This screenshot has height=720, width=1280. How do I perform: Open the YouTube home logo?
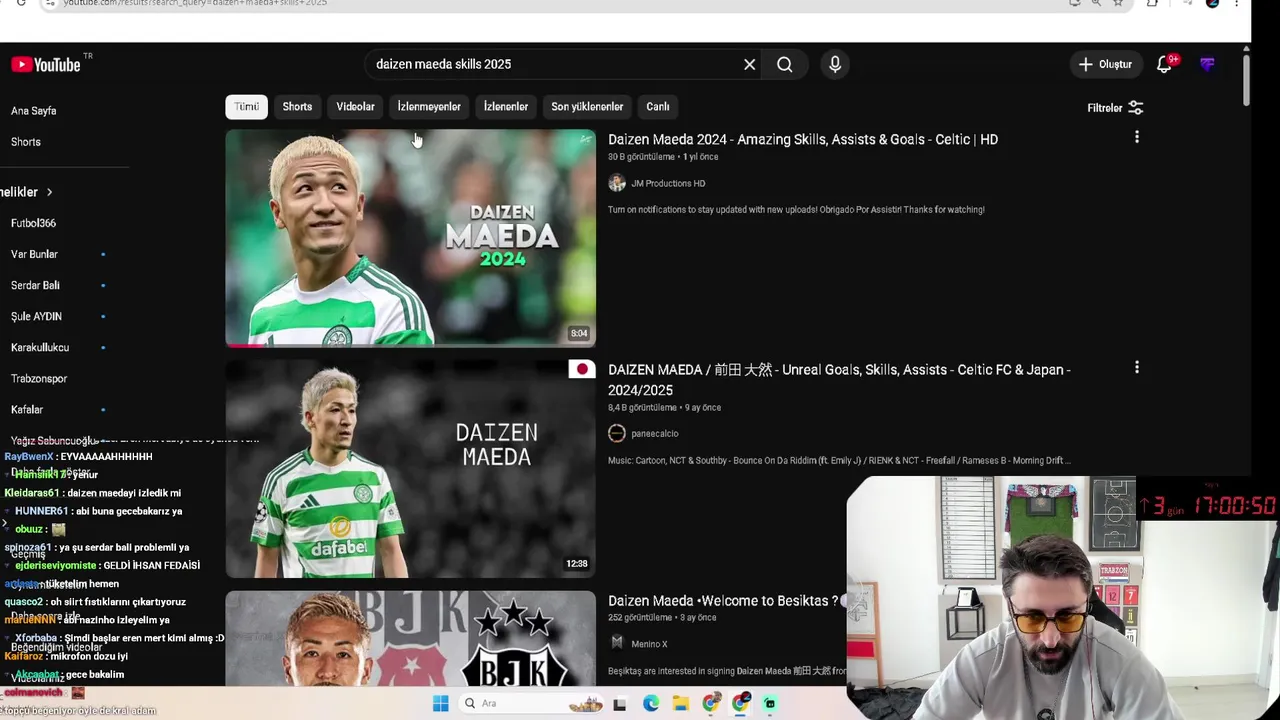pyautogui.click(x=46, y=65)
